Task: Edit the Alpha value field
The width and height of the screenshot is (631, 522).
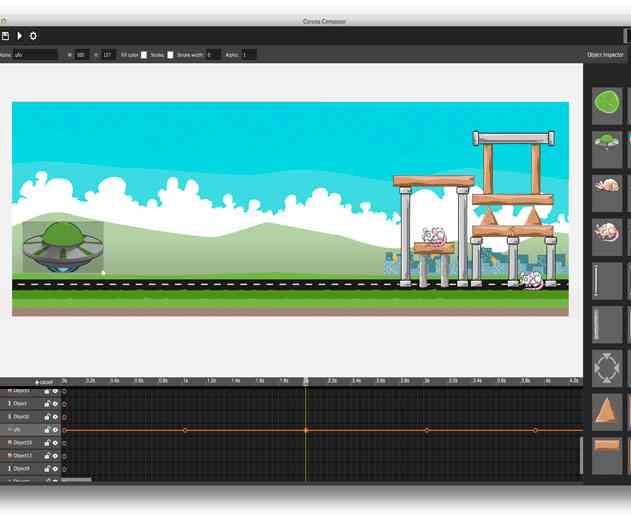Action: point(249,54)
